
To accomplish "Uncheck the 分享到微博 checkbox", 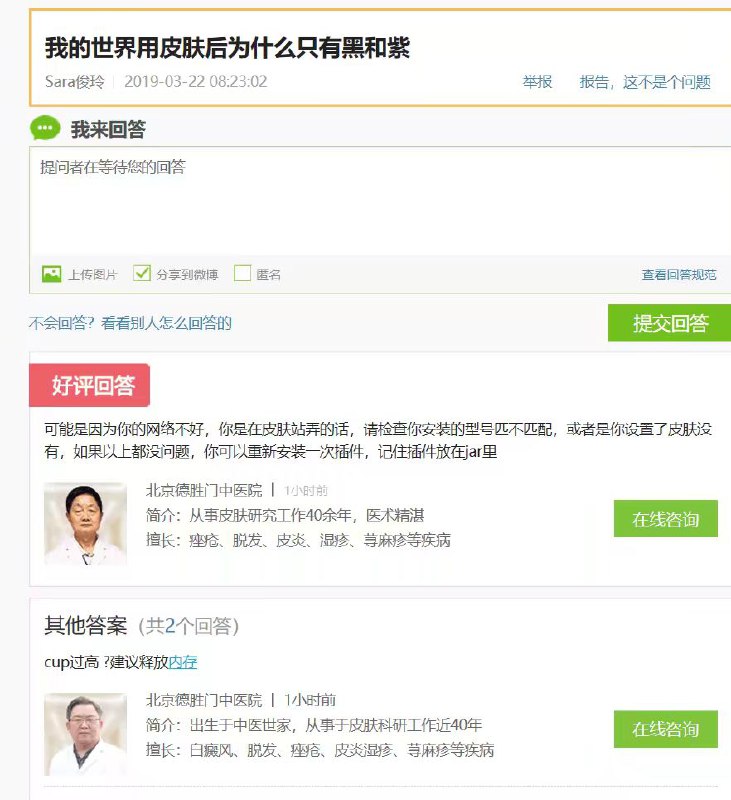I will point(142,273).
